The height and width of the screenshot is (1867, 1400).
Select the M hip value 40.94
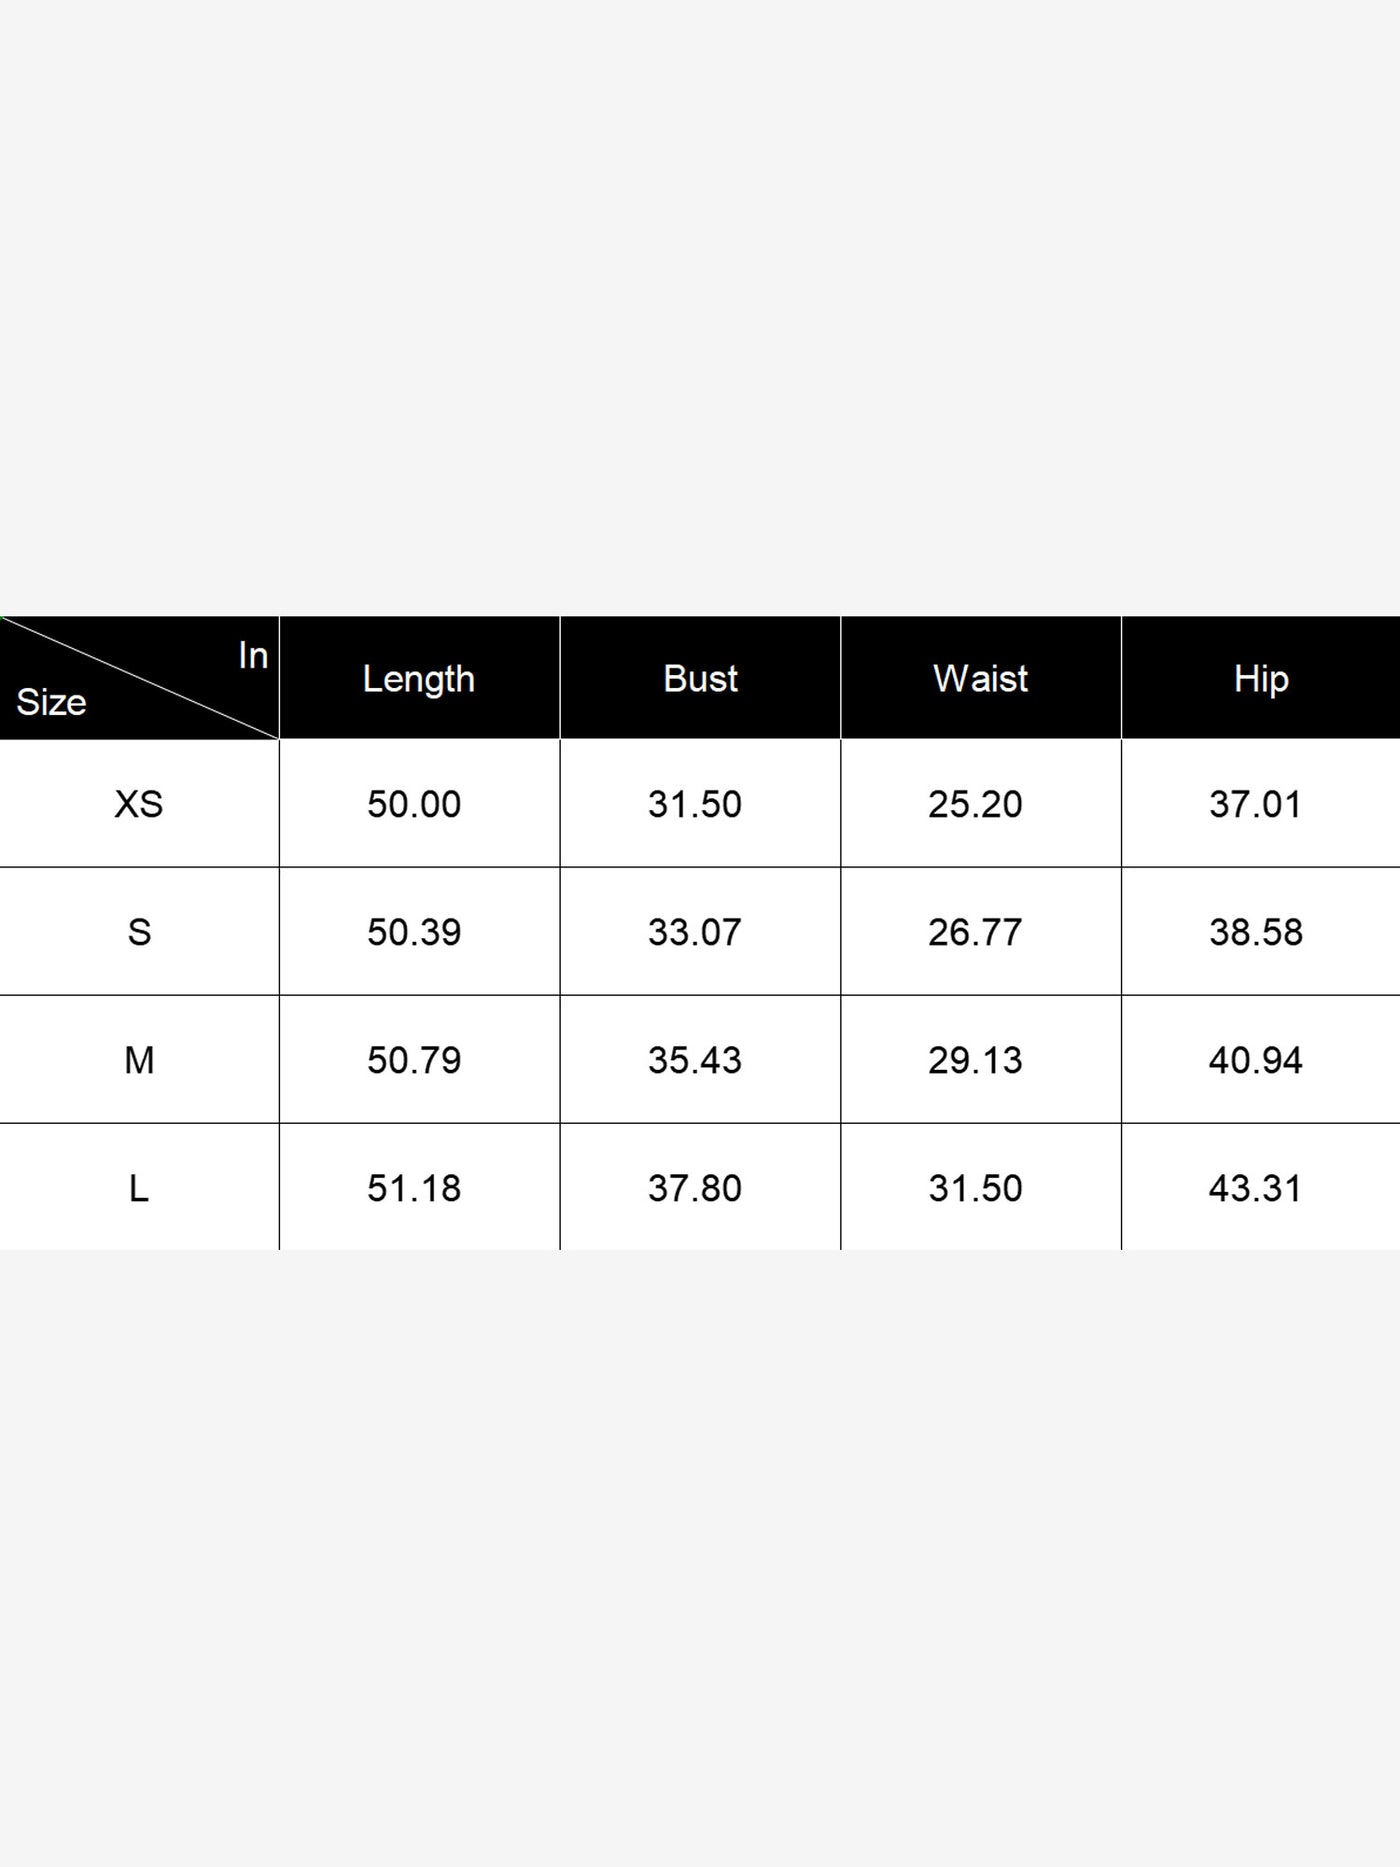tap(1255, 1060)
